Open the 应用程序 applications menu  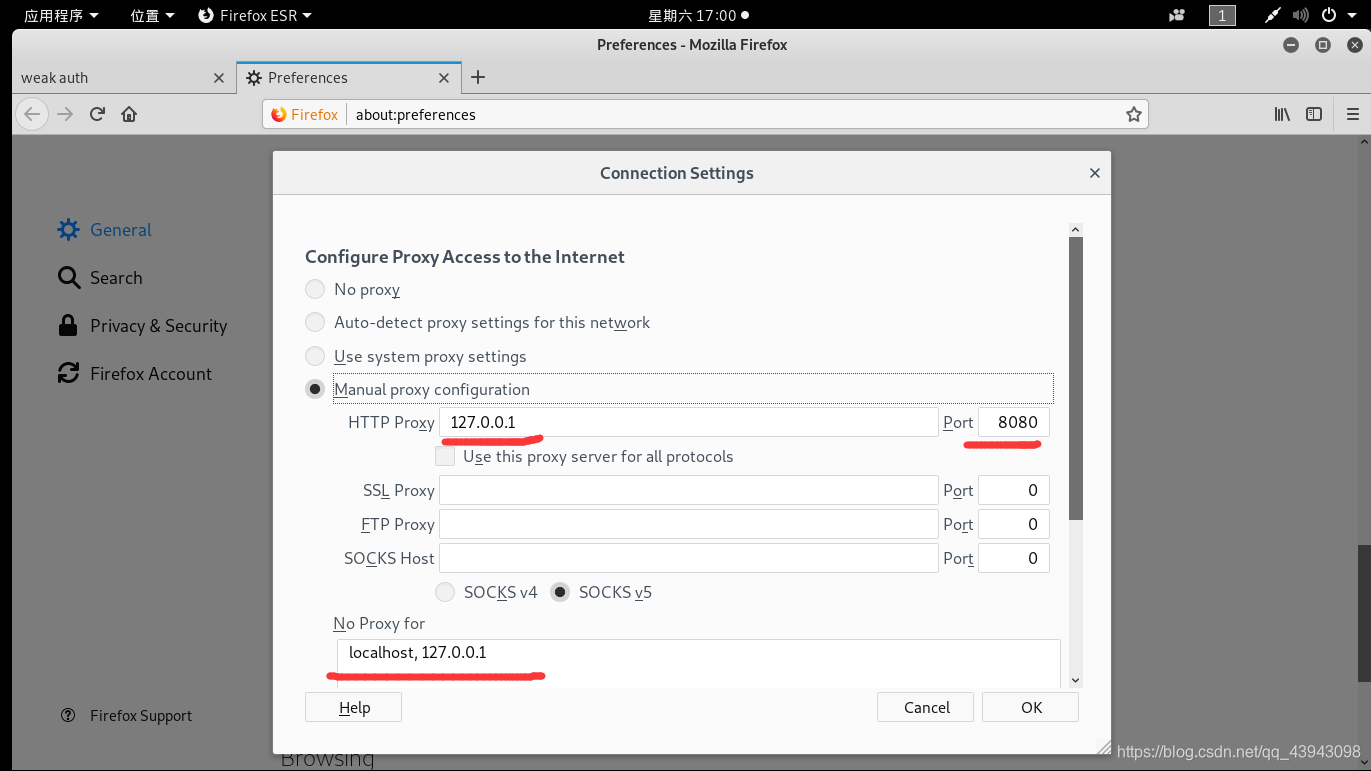(x=61, y=15)
